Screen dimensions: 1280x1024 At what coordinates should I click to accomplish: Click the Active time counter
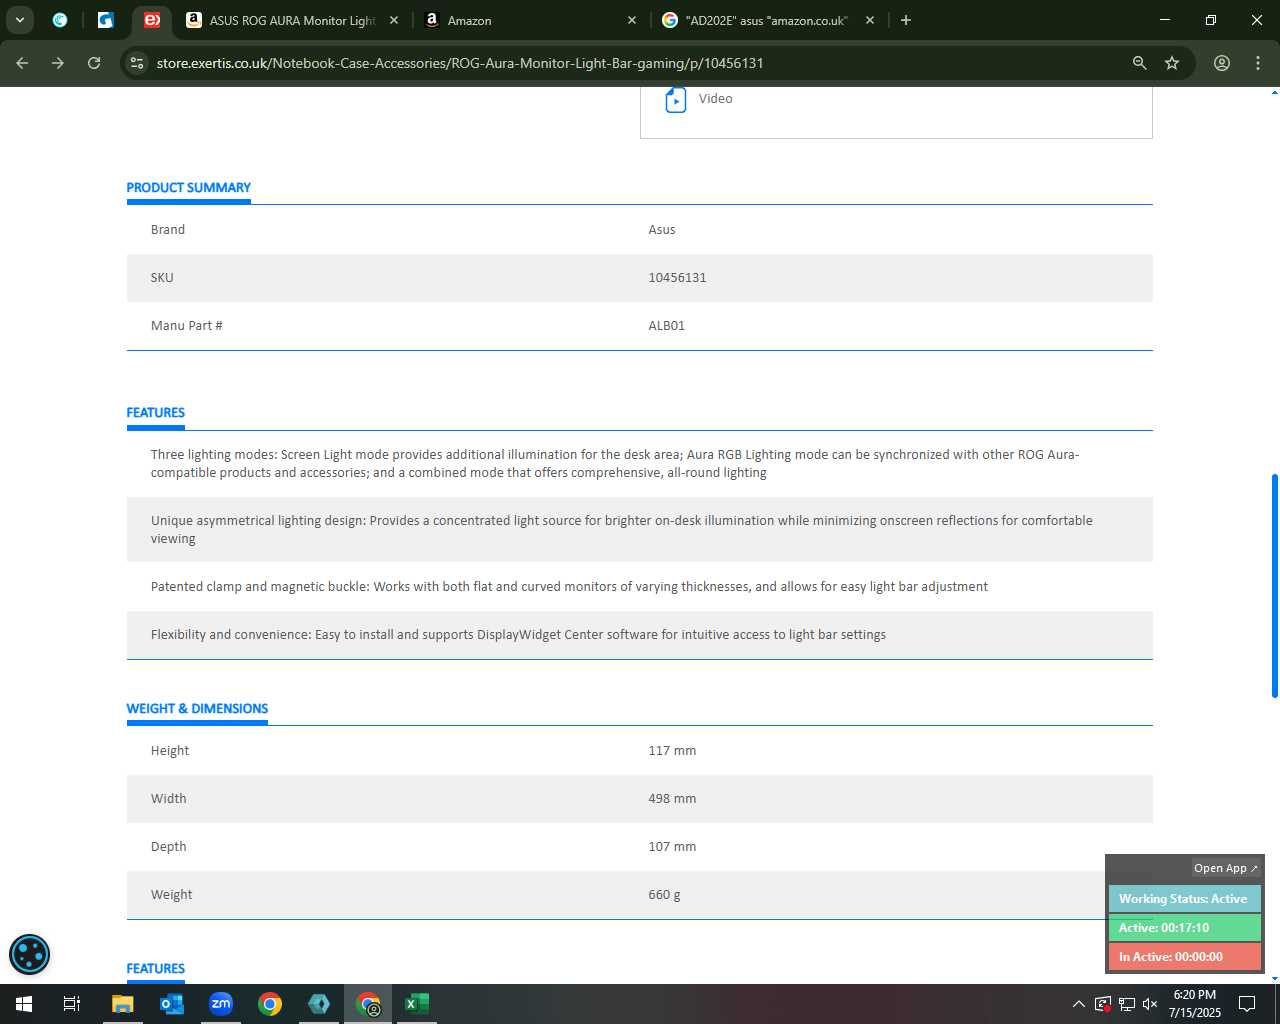tap(1184, 927)
